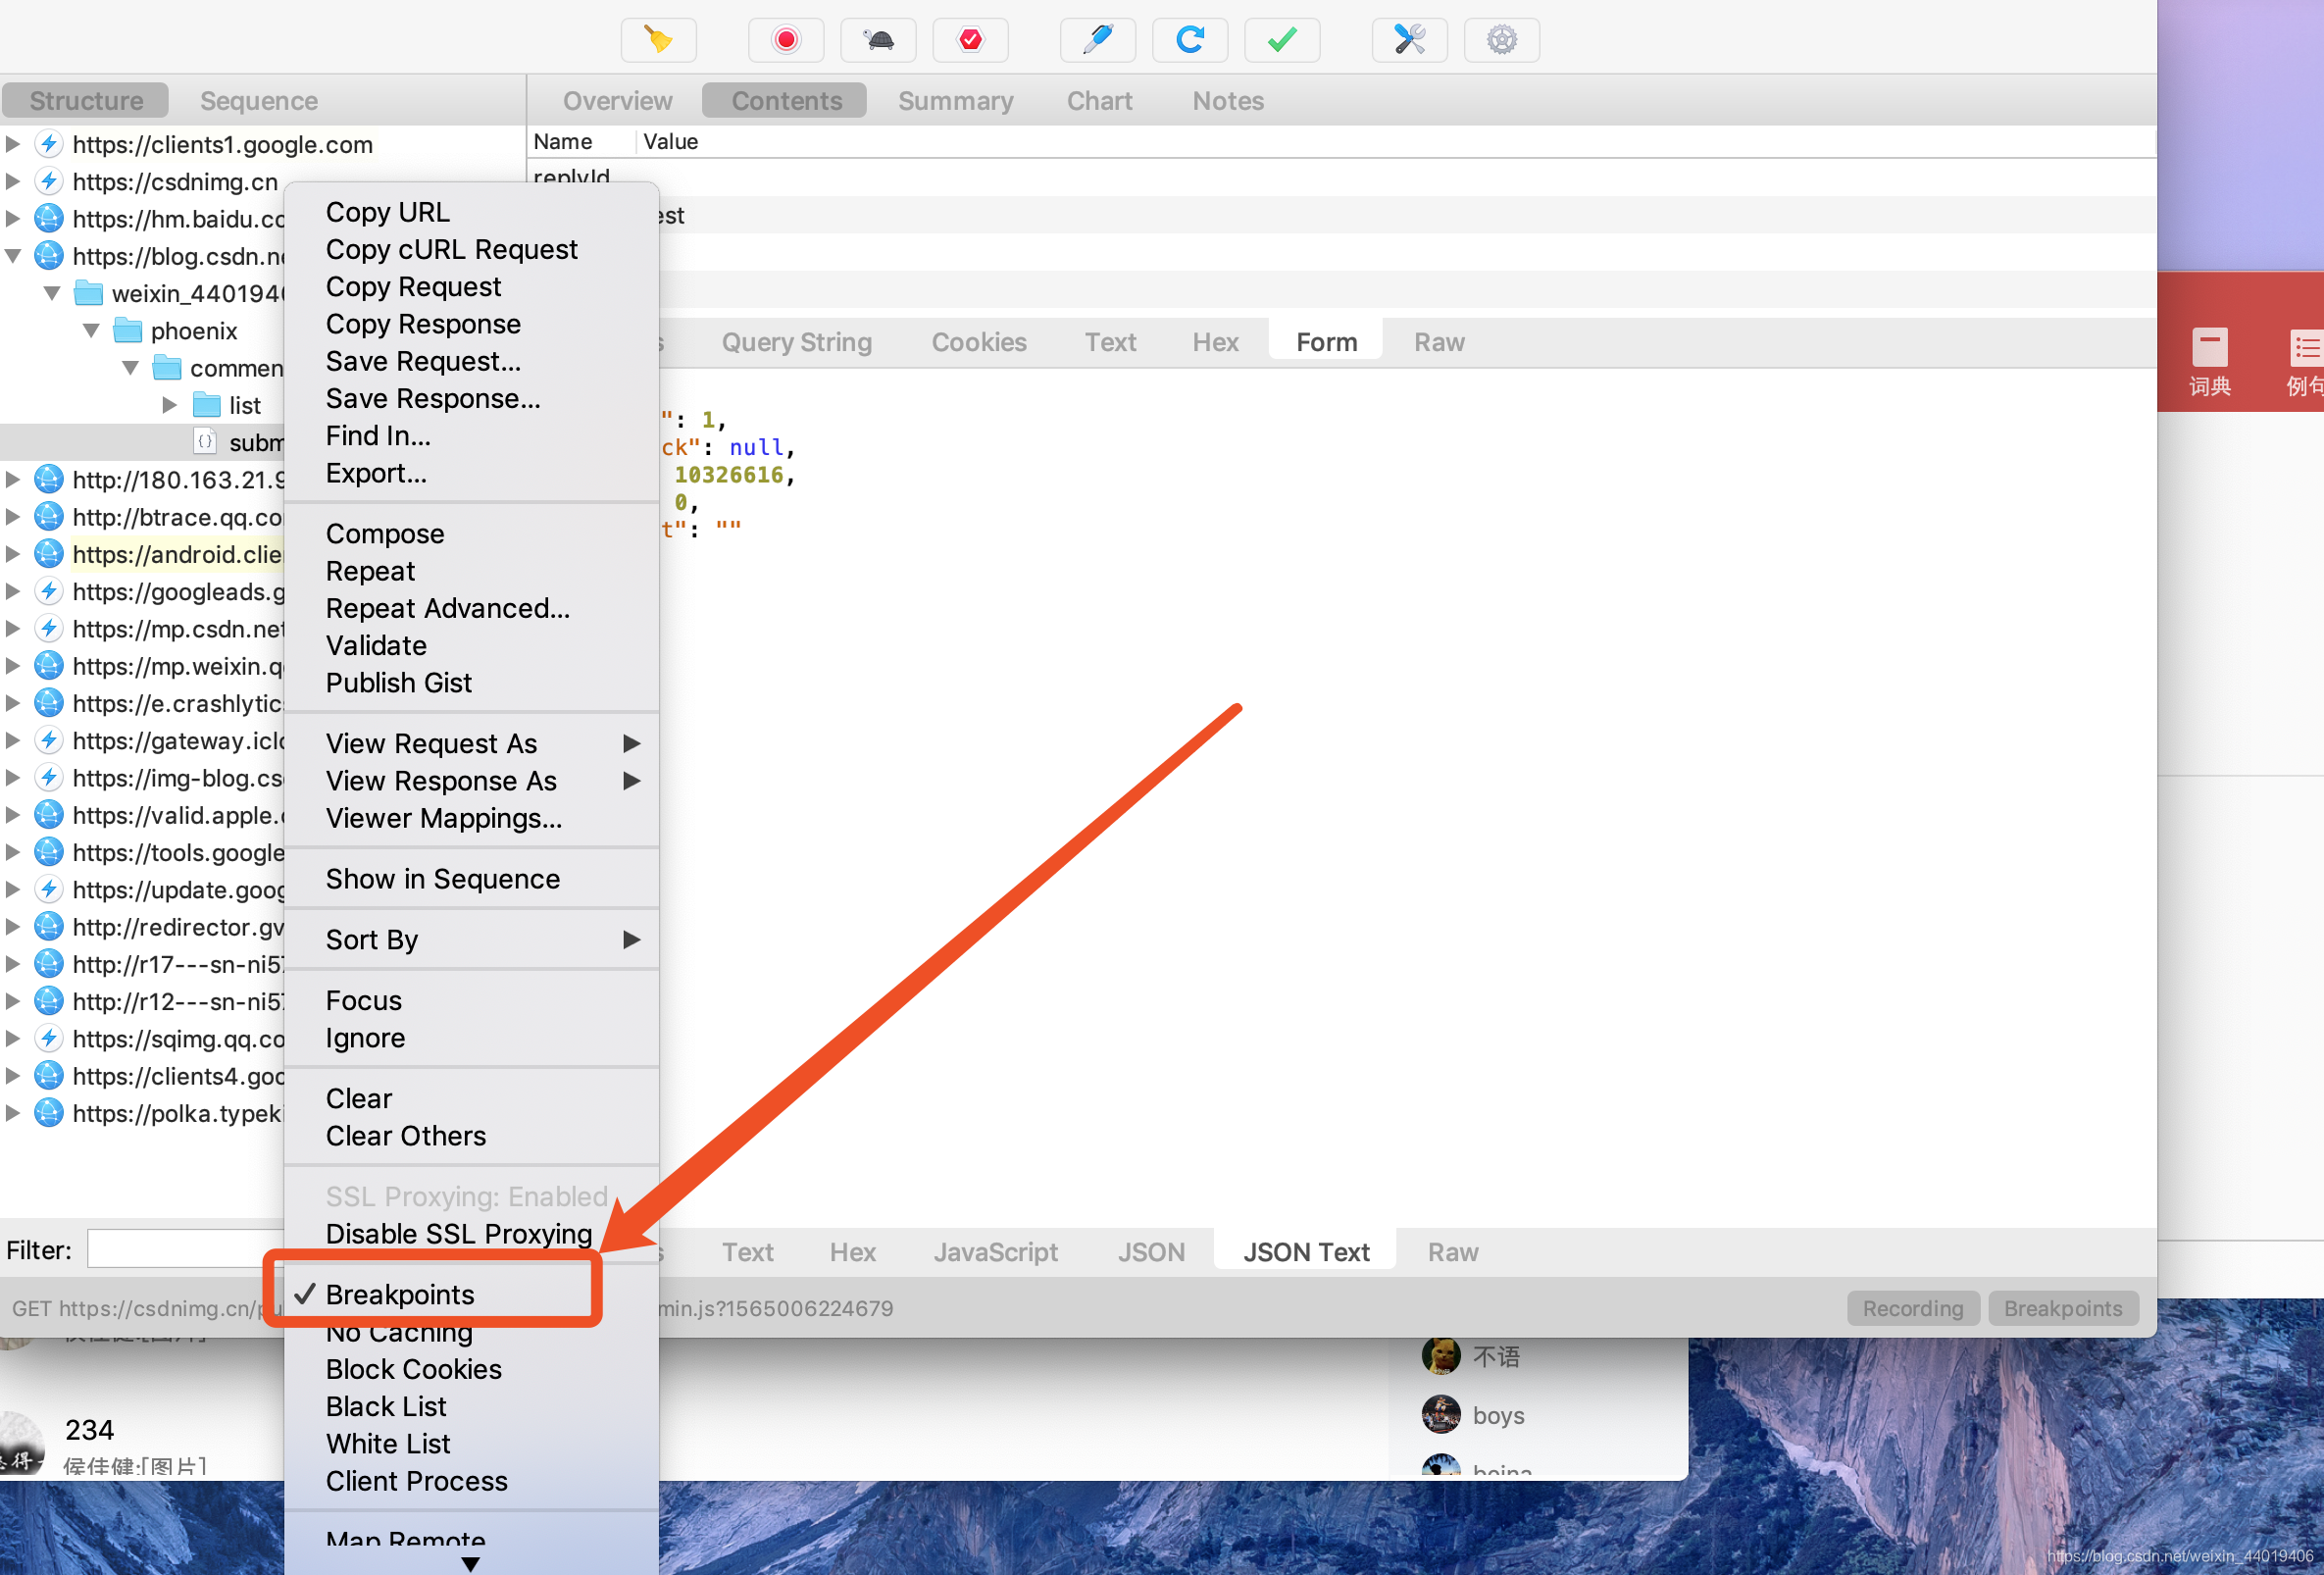Open the Summary tab

955,101
